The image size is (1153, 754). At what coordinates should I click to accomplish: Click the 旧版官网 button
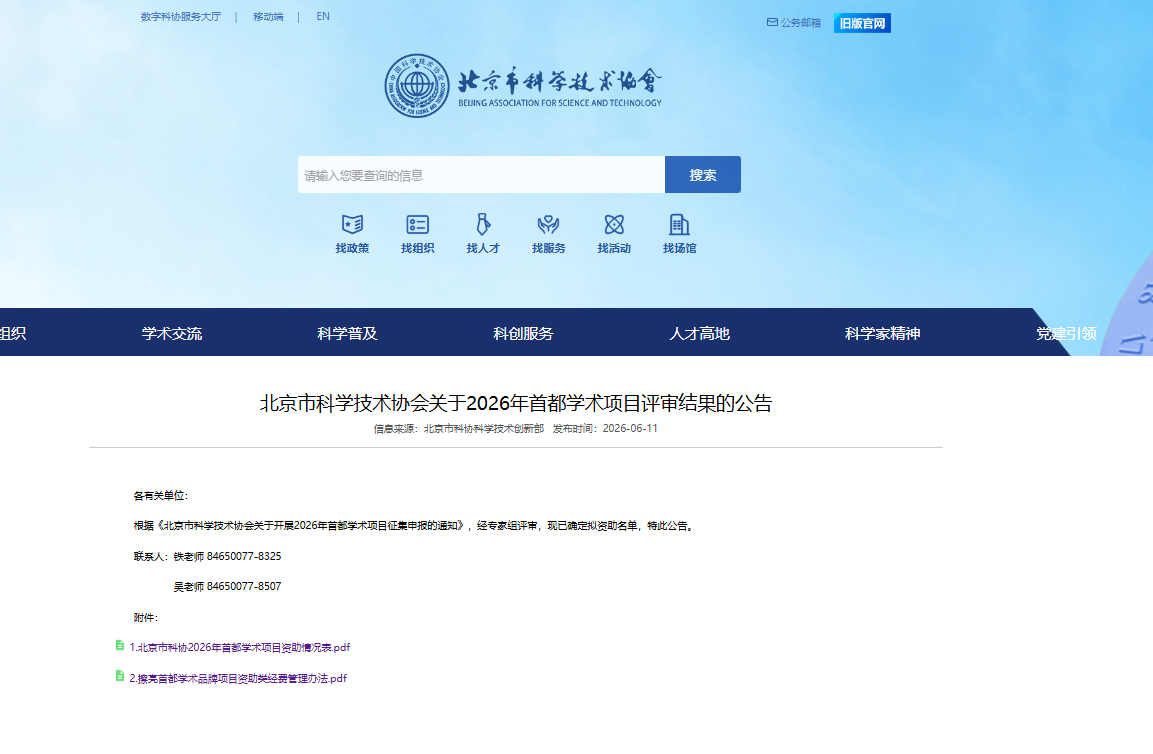862,23
